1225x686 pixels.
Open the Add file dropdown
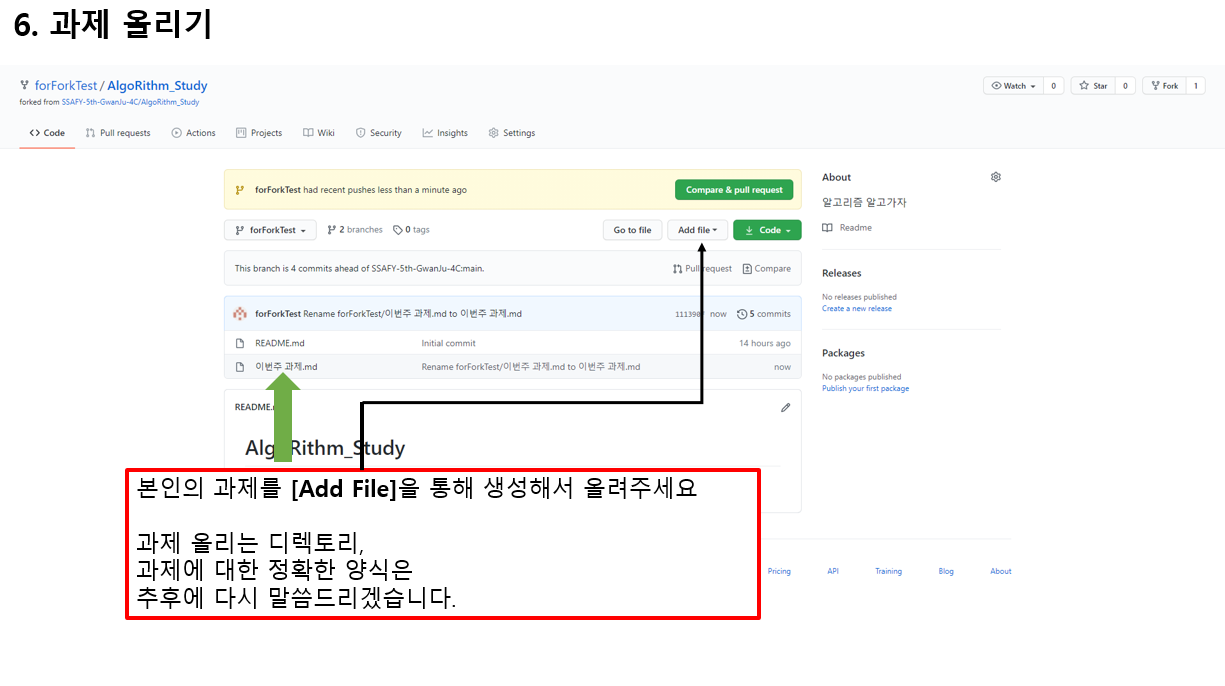tap(697, 229)
